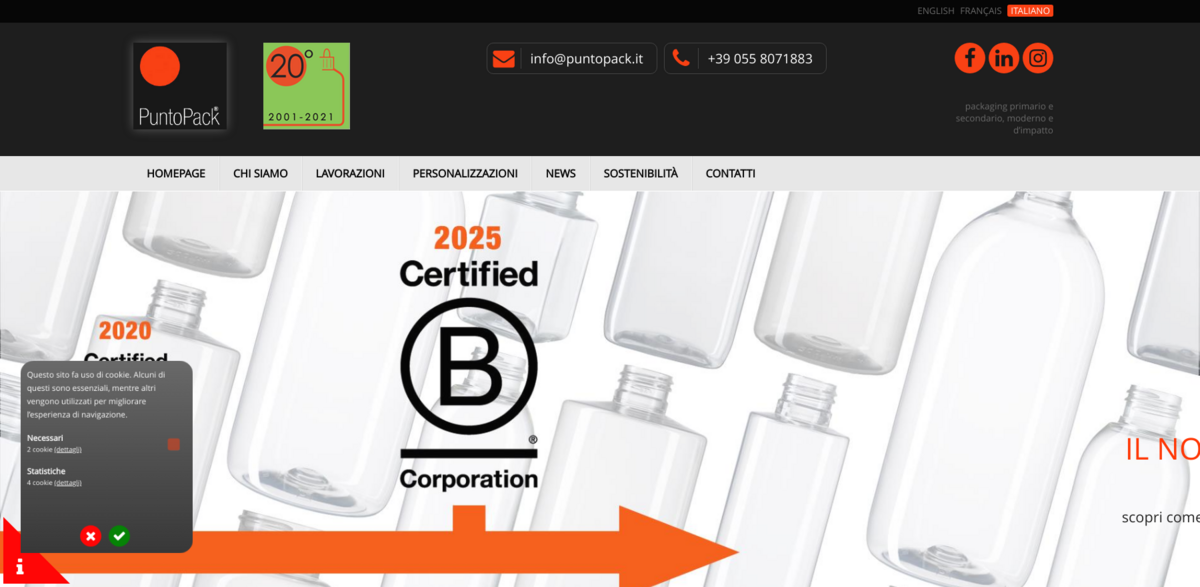This screenshot has height=587, width=1200.
Task: Expand dettagli for Necessari cookies
Action: [68, 450]
